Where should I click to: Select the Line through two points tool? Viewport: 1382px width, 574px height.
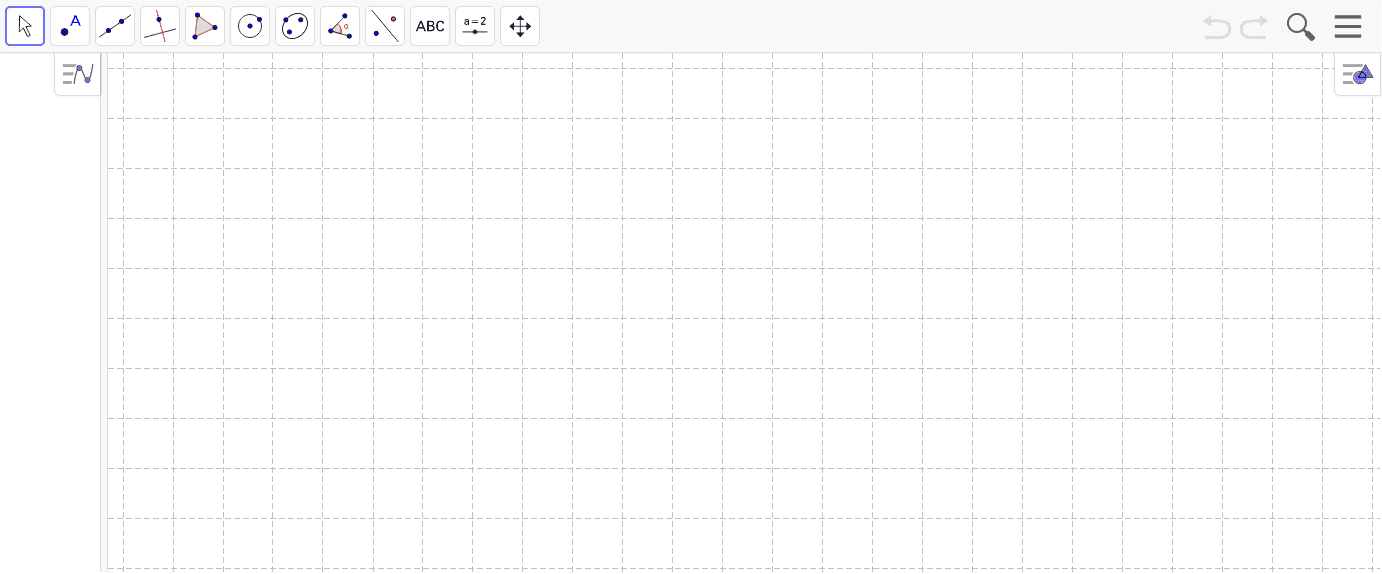tap(115, 26)
